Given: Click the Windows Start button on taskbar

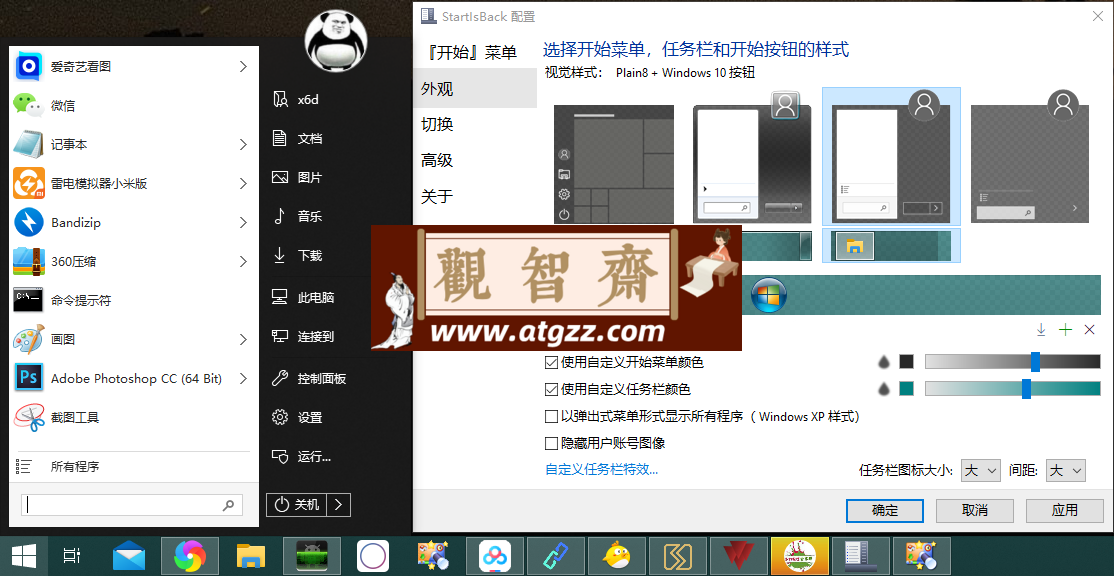Looking at the screenshot, I should tap(23, 556).
